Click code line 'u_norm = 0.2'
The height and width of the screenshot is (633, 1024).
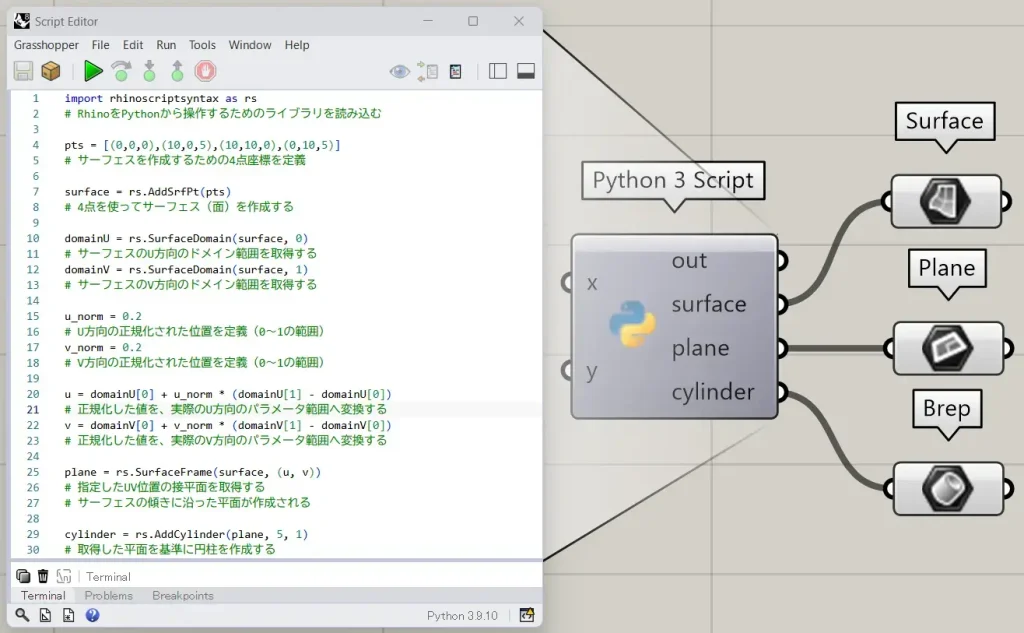tap(103, 316)
